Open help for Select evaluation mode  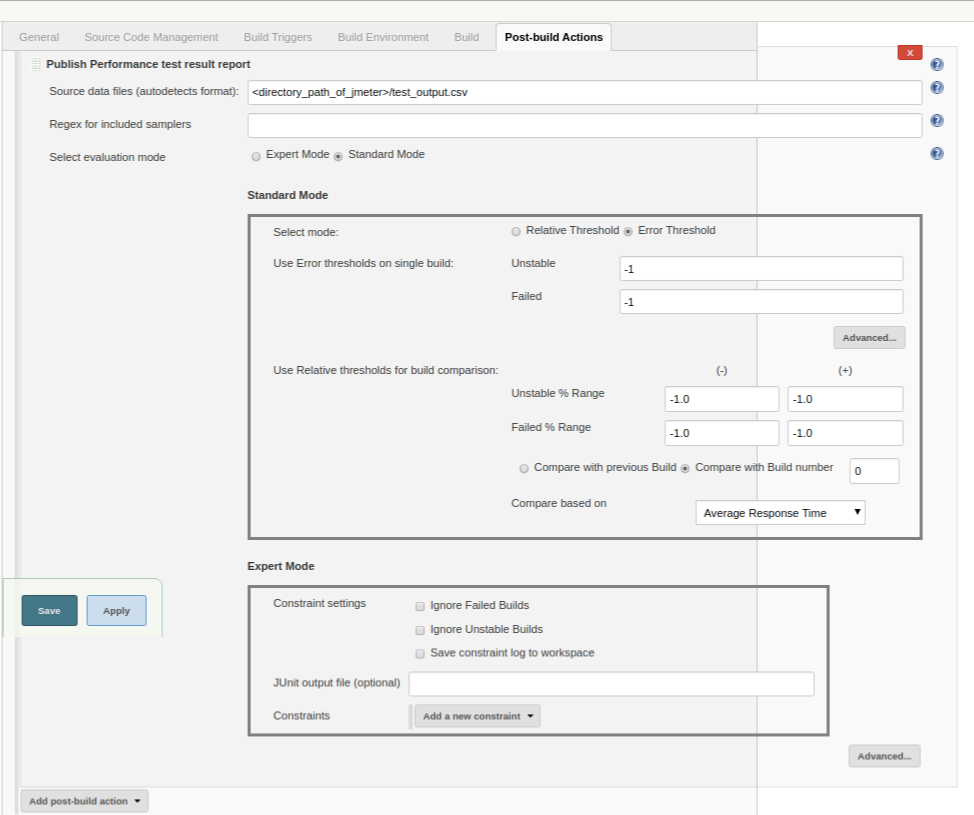(936, 154)
